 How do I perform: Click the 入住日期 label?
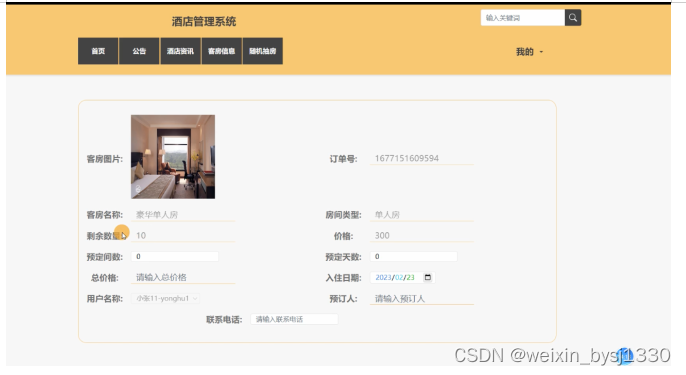(x=343, y=278)
